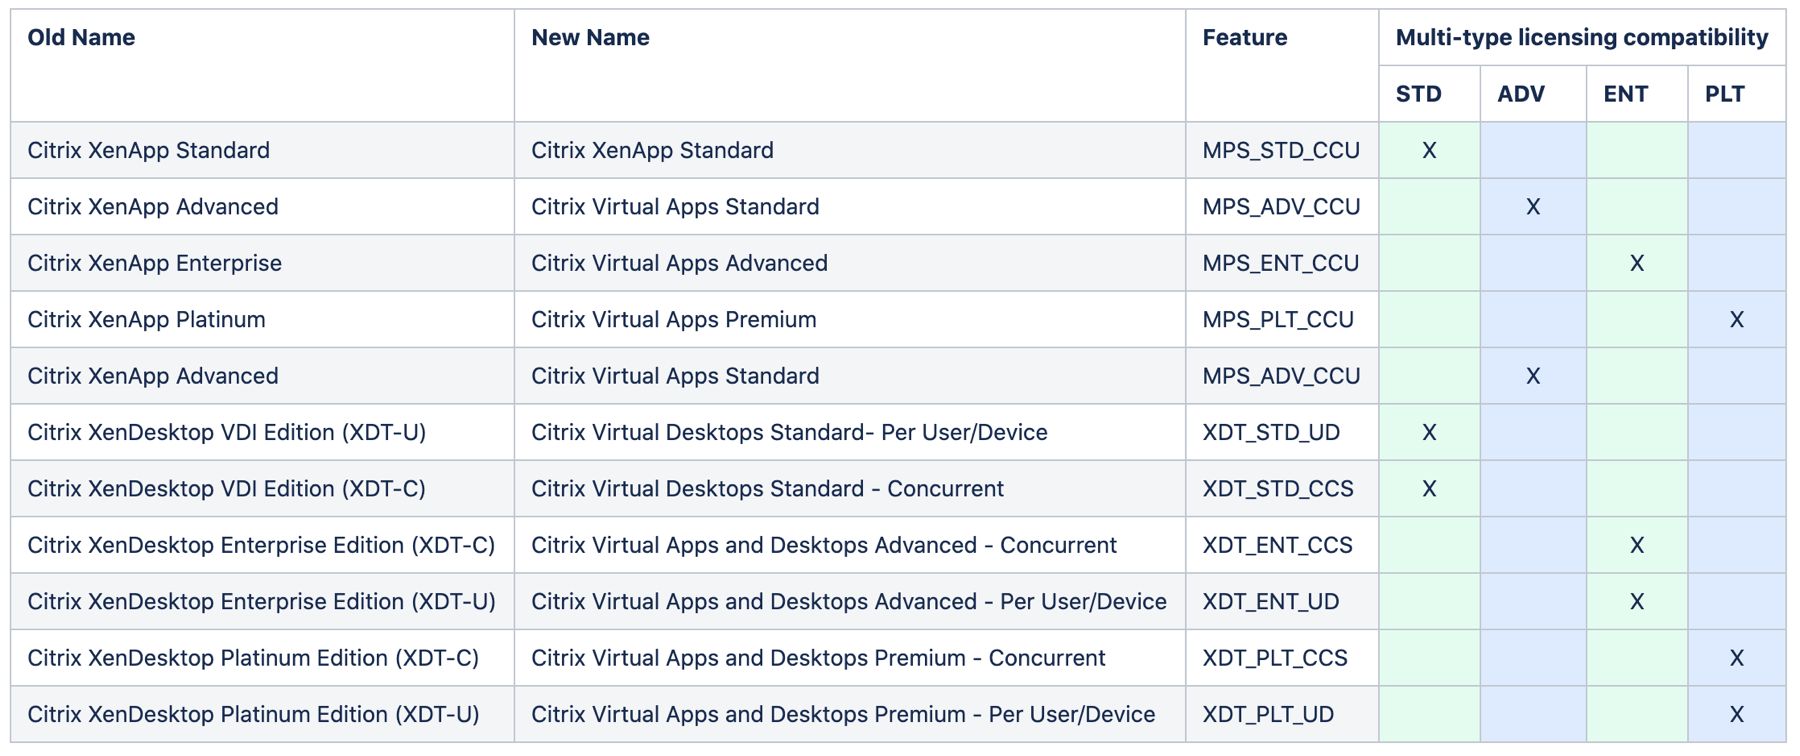Click Citrix Virtual Apps Premium cell
Viewport: 1800px width, 756px height.
point(850,320)
